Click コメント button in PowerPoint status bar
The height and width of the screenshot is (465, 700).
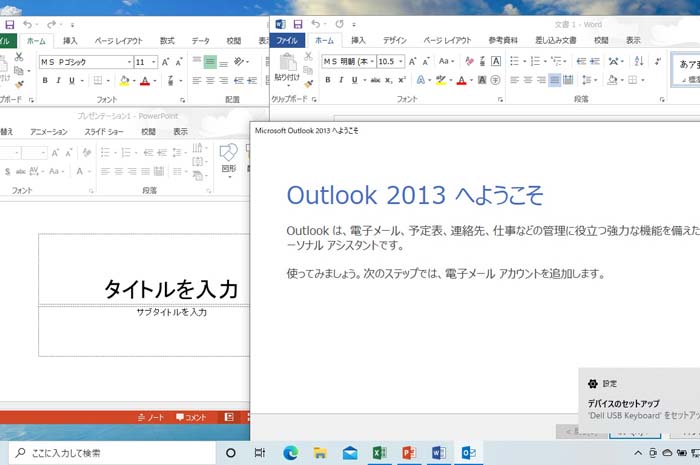click(191, 417)
